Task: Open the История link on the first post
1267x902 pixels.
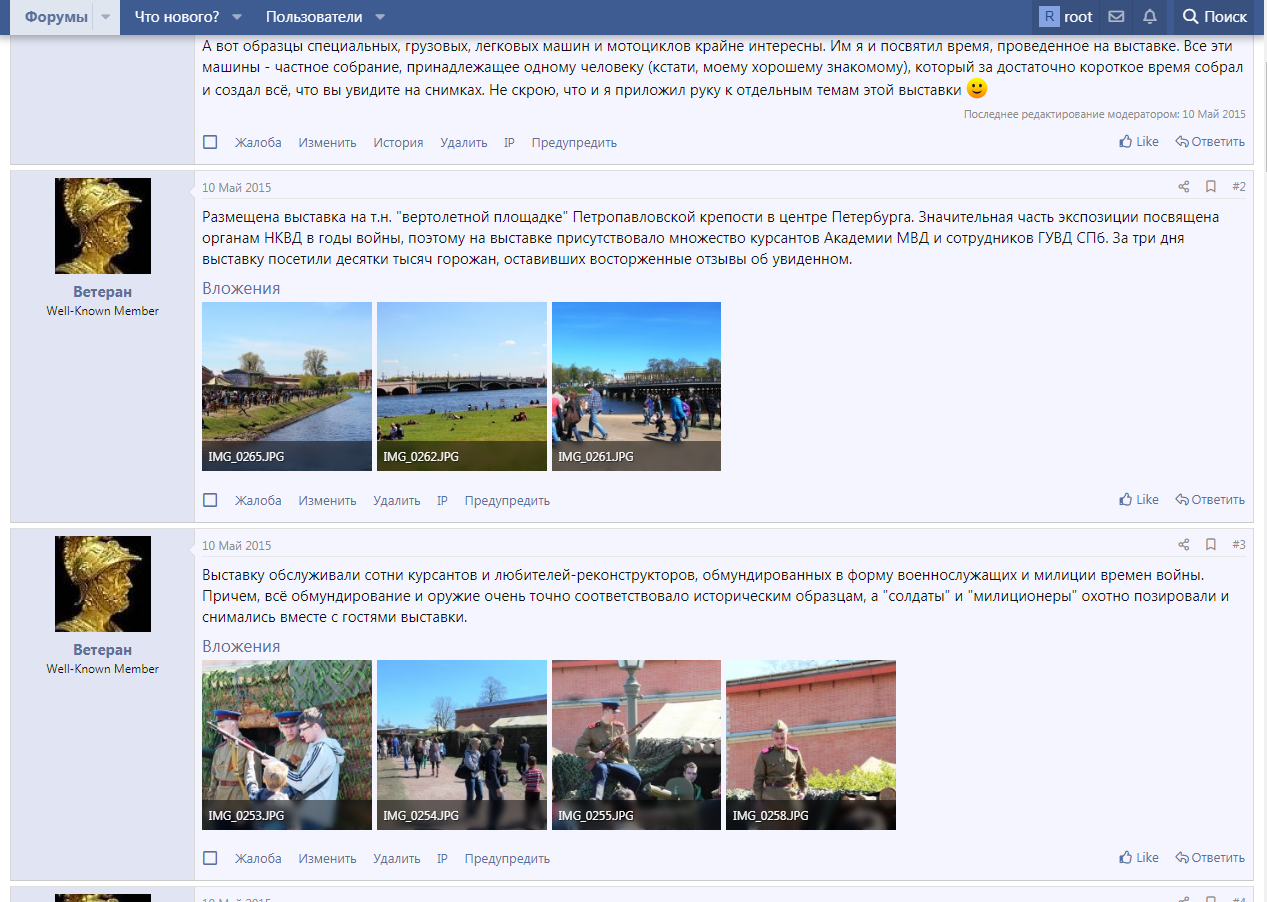Action: click(x=397, y=142)
